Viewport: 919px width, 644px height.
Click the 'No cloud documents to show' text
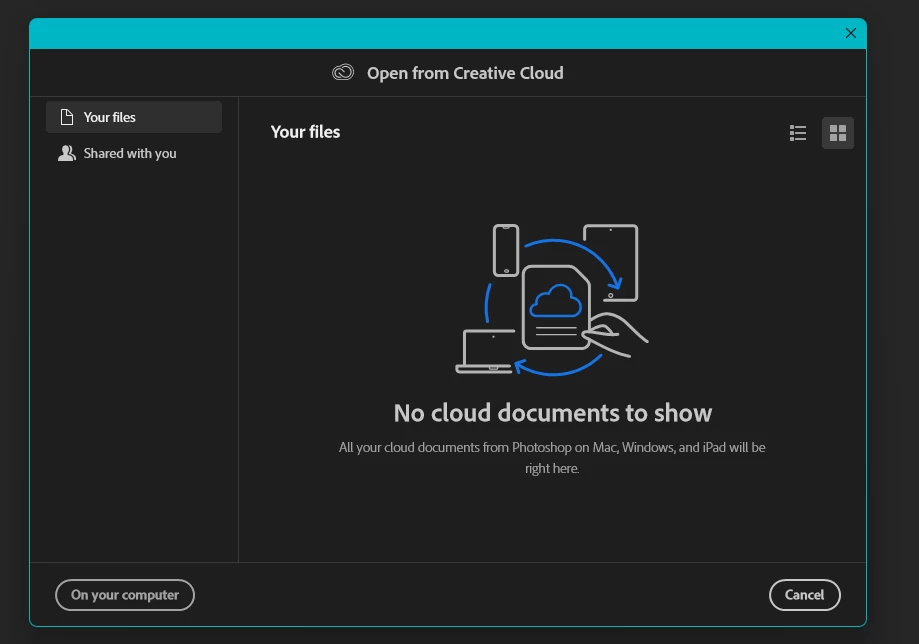tap(553, 413)
